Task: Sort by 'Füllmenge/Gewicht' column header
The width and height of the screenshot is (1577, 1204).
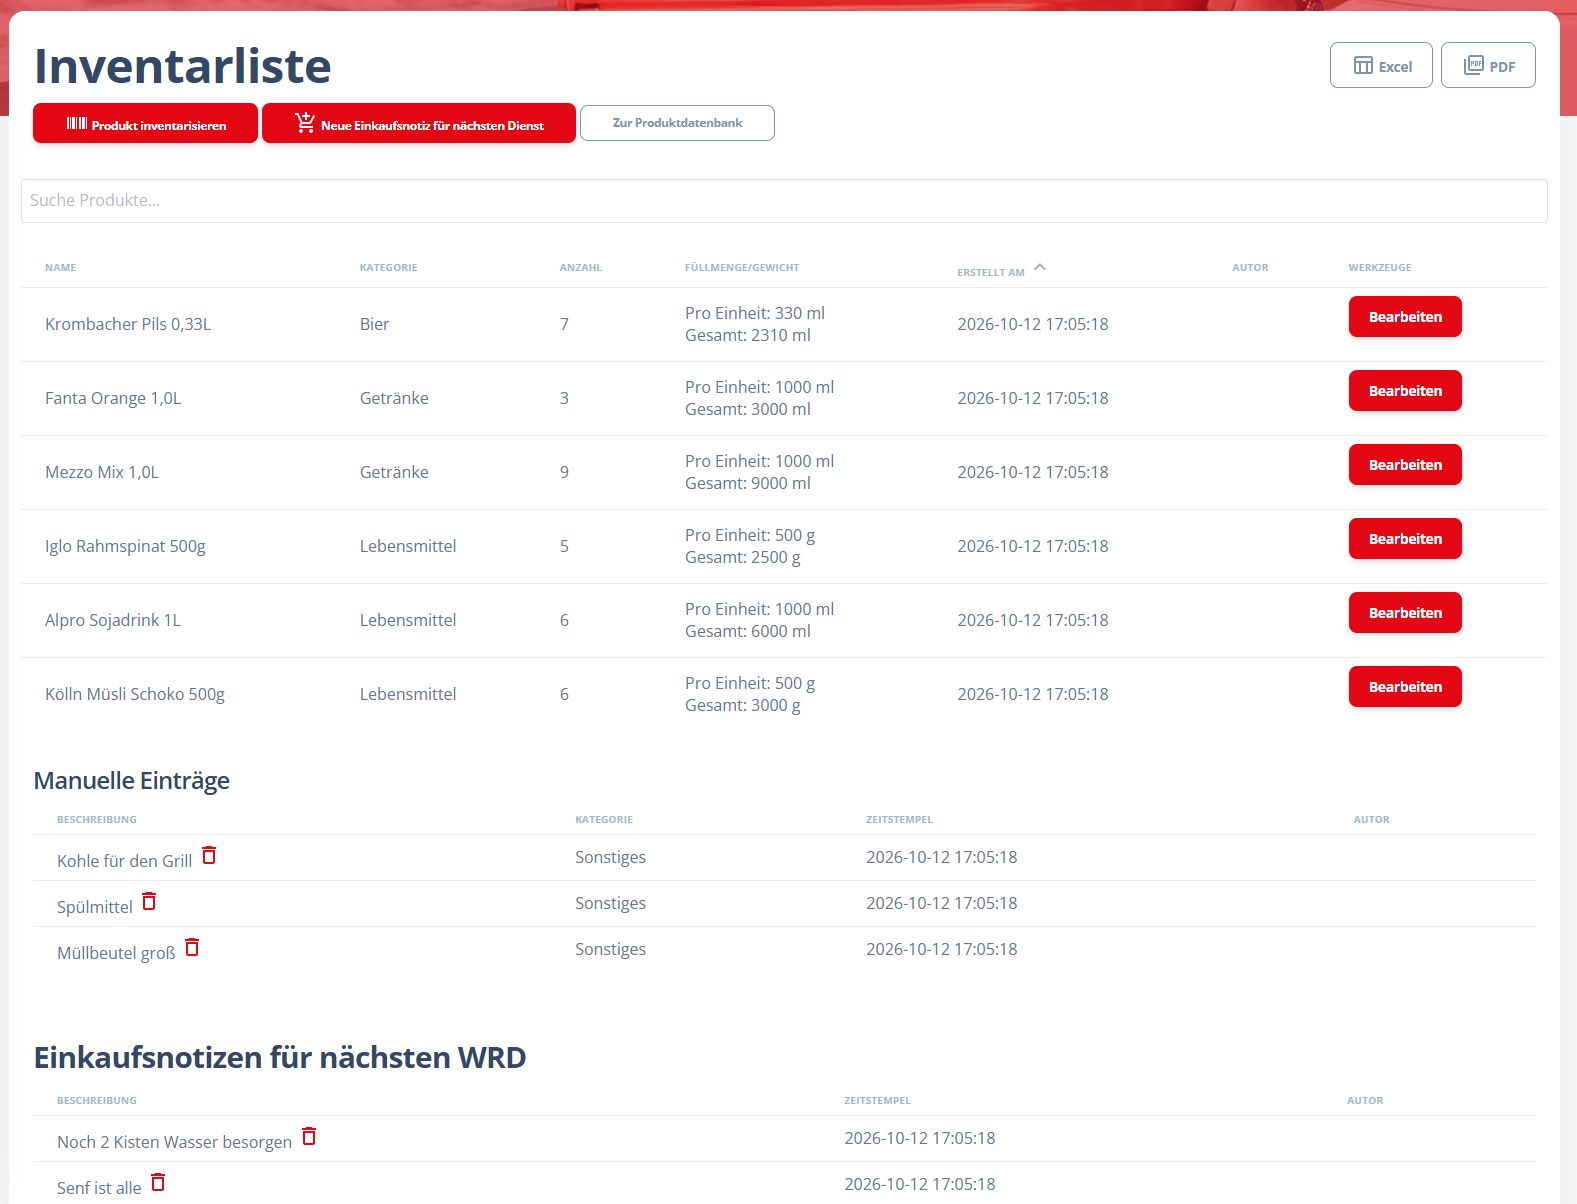Action: pos(742,268)
